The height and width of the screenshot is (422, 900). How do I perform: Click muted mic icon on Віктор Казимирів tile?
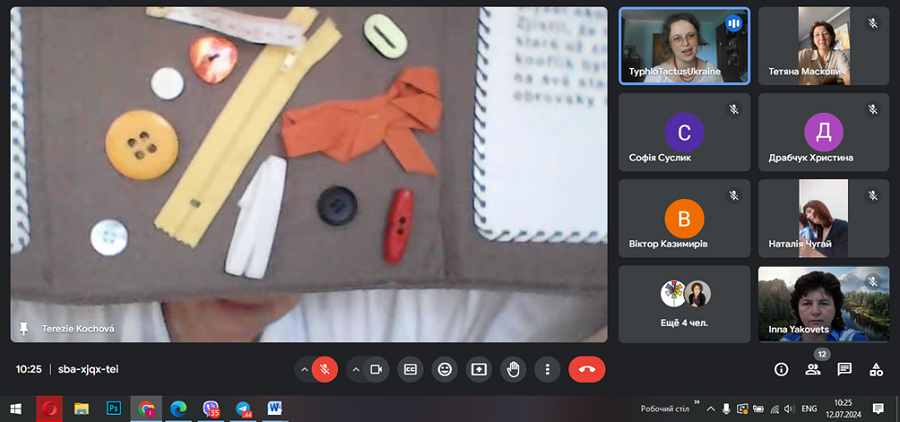pyautogui.click(x=733, y=195)
